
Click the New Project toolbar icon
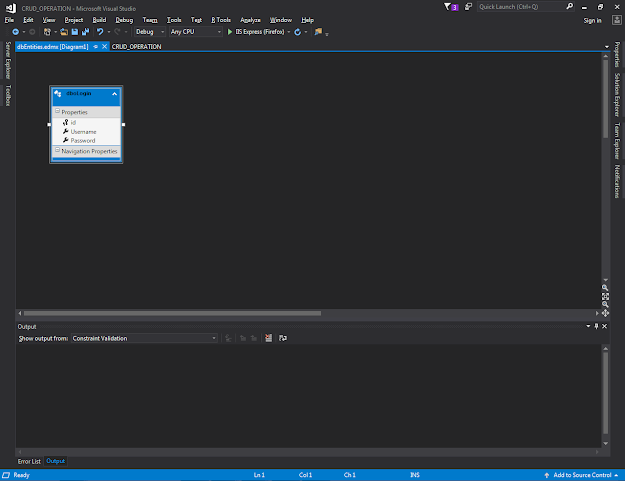tap(47, 32)
